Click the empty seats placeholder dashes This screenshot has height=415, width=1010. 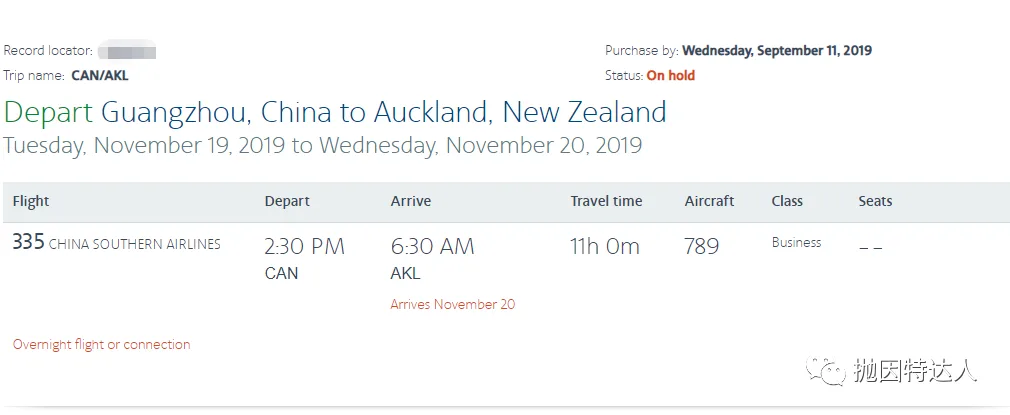click(x=870, y=247)
